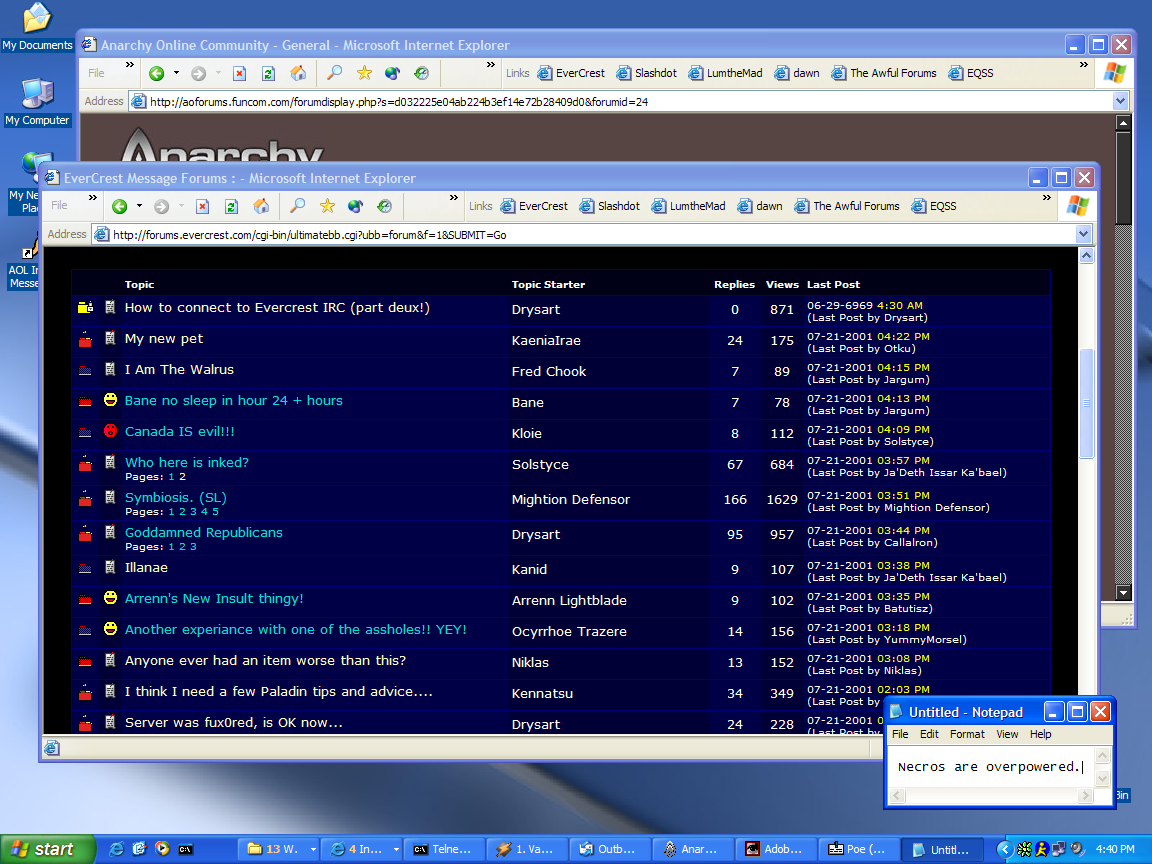Screen dimensions: 1152x864
Task: Open "Arrenn's New Insult thingy!" topic
Action: click(x=214, y=598)
